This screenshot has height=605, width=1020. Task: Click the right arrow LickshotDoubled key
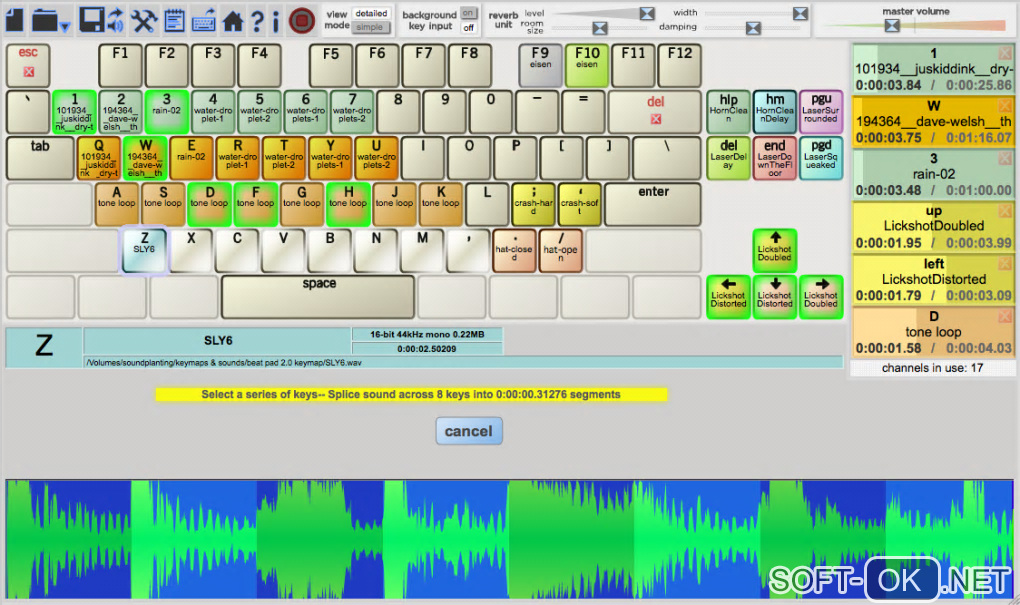tap(821, 297)
